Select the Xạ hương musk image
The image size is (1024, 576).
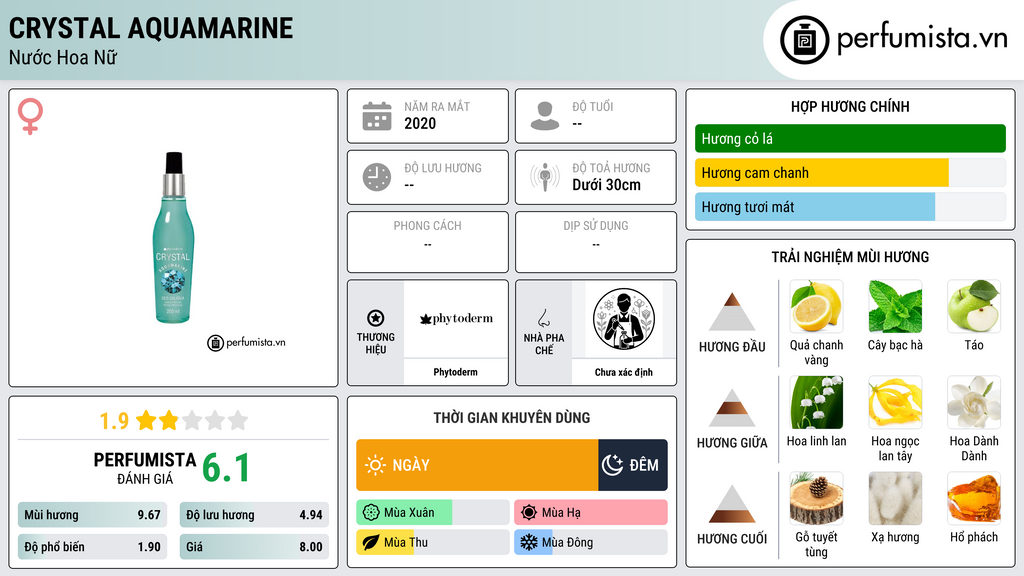pyautogui.click(x=895, y=499)
